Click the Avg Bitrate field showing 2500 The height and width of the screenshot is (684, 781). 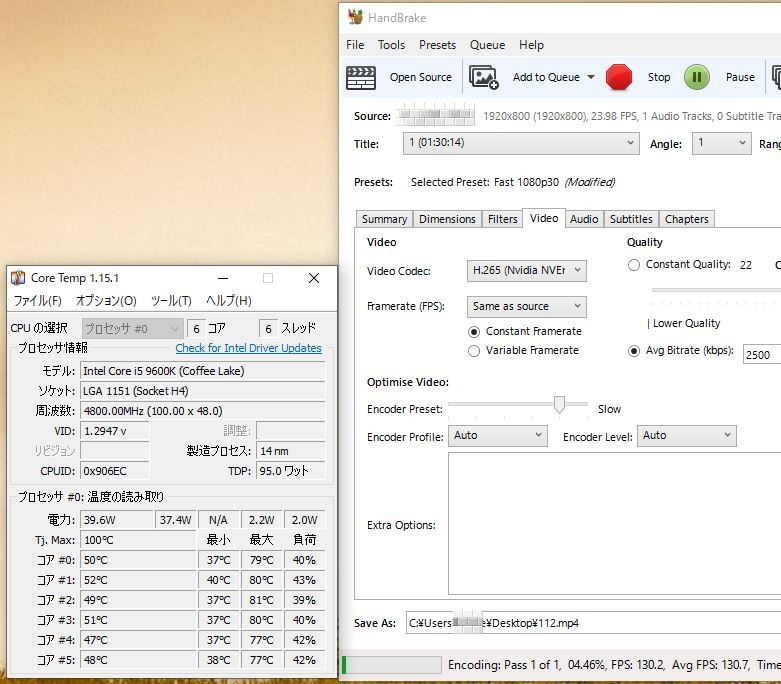[762, 355]
